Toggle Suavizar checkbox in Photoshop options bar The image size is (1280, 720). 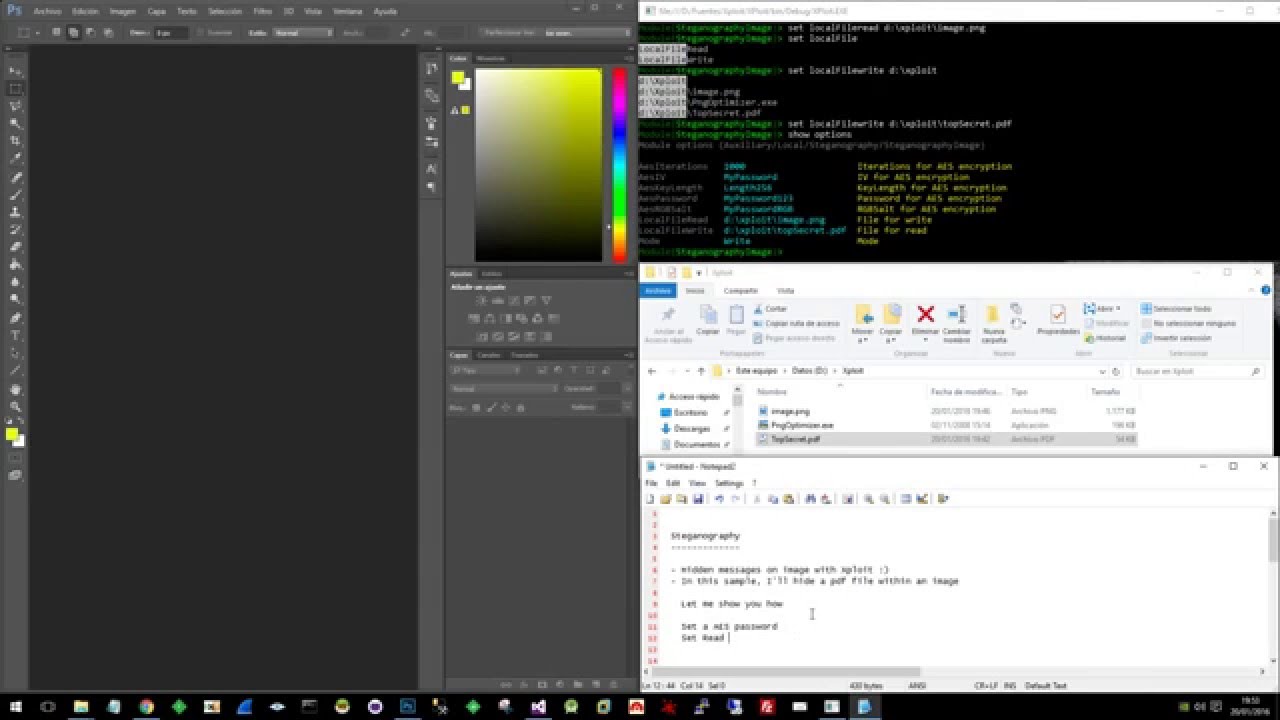(202, 32)
